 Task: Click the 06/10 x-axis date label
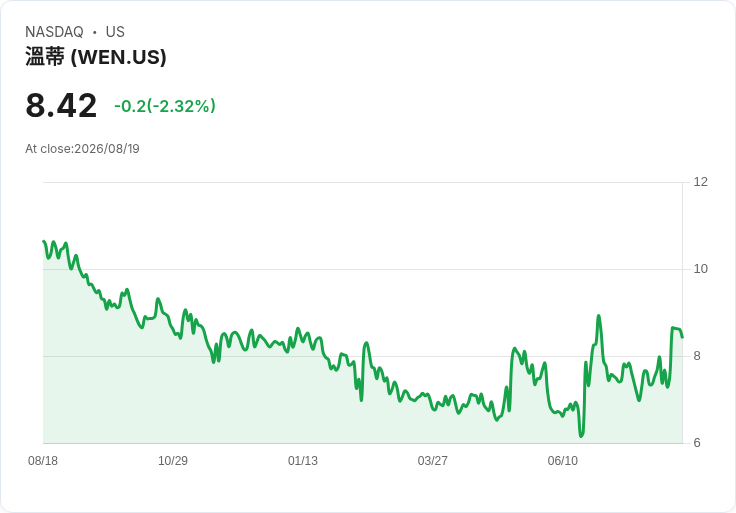tap(562, 461)
